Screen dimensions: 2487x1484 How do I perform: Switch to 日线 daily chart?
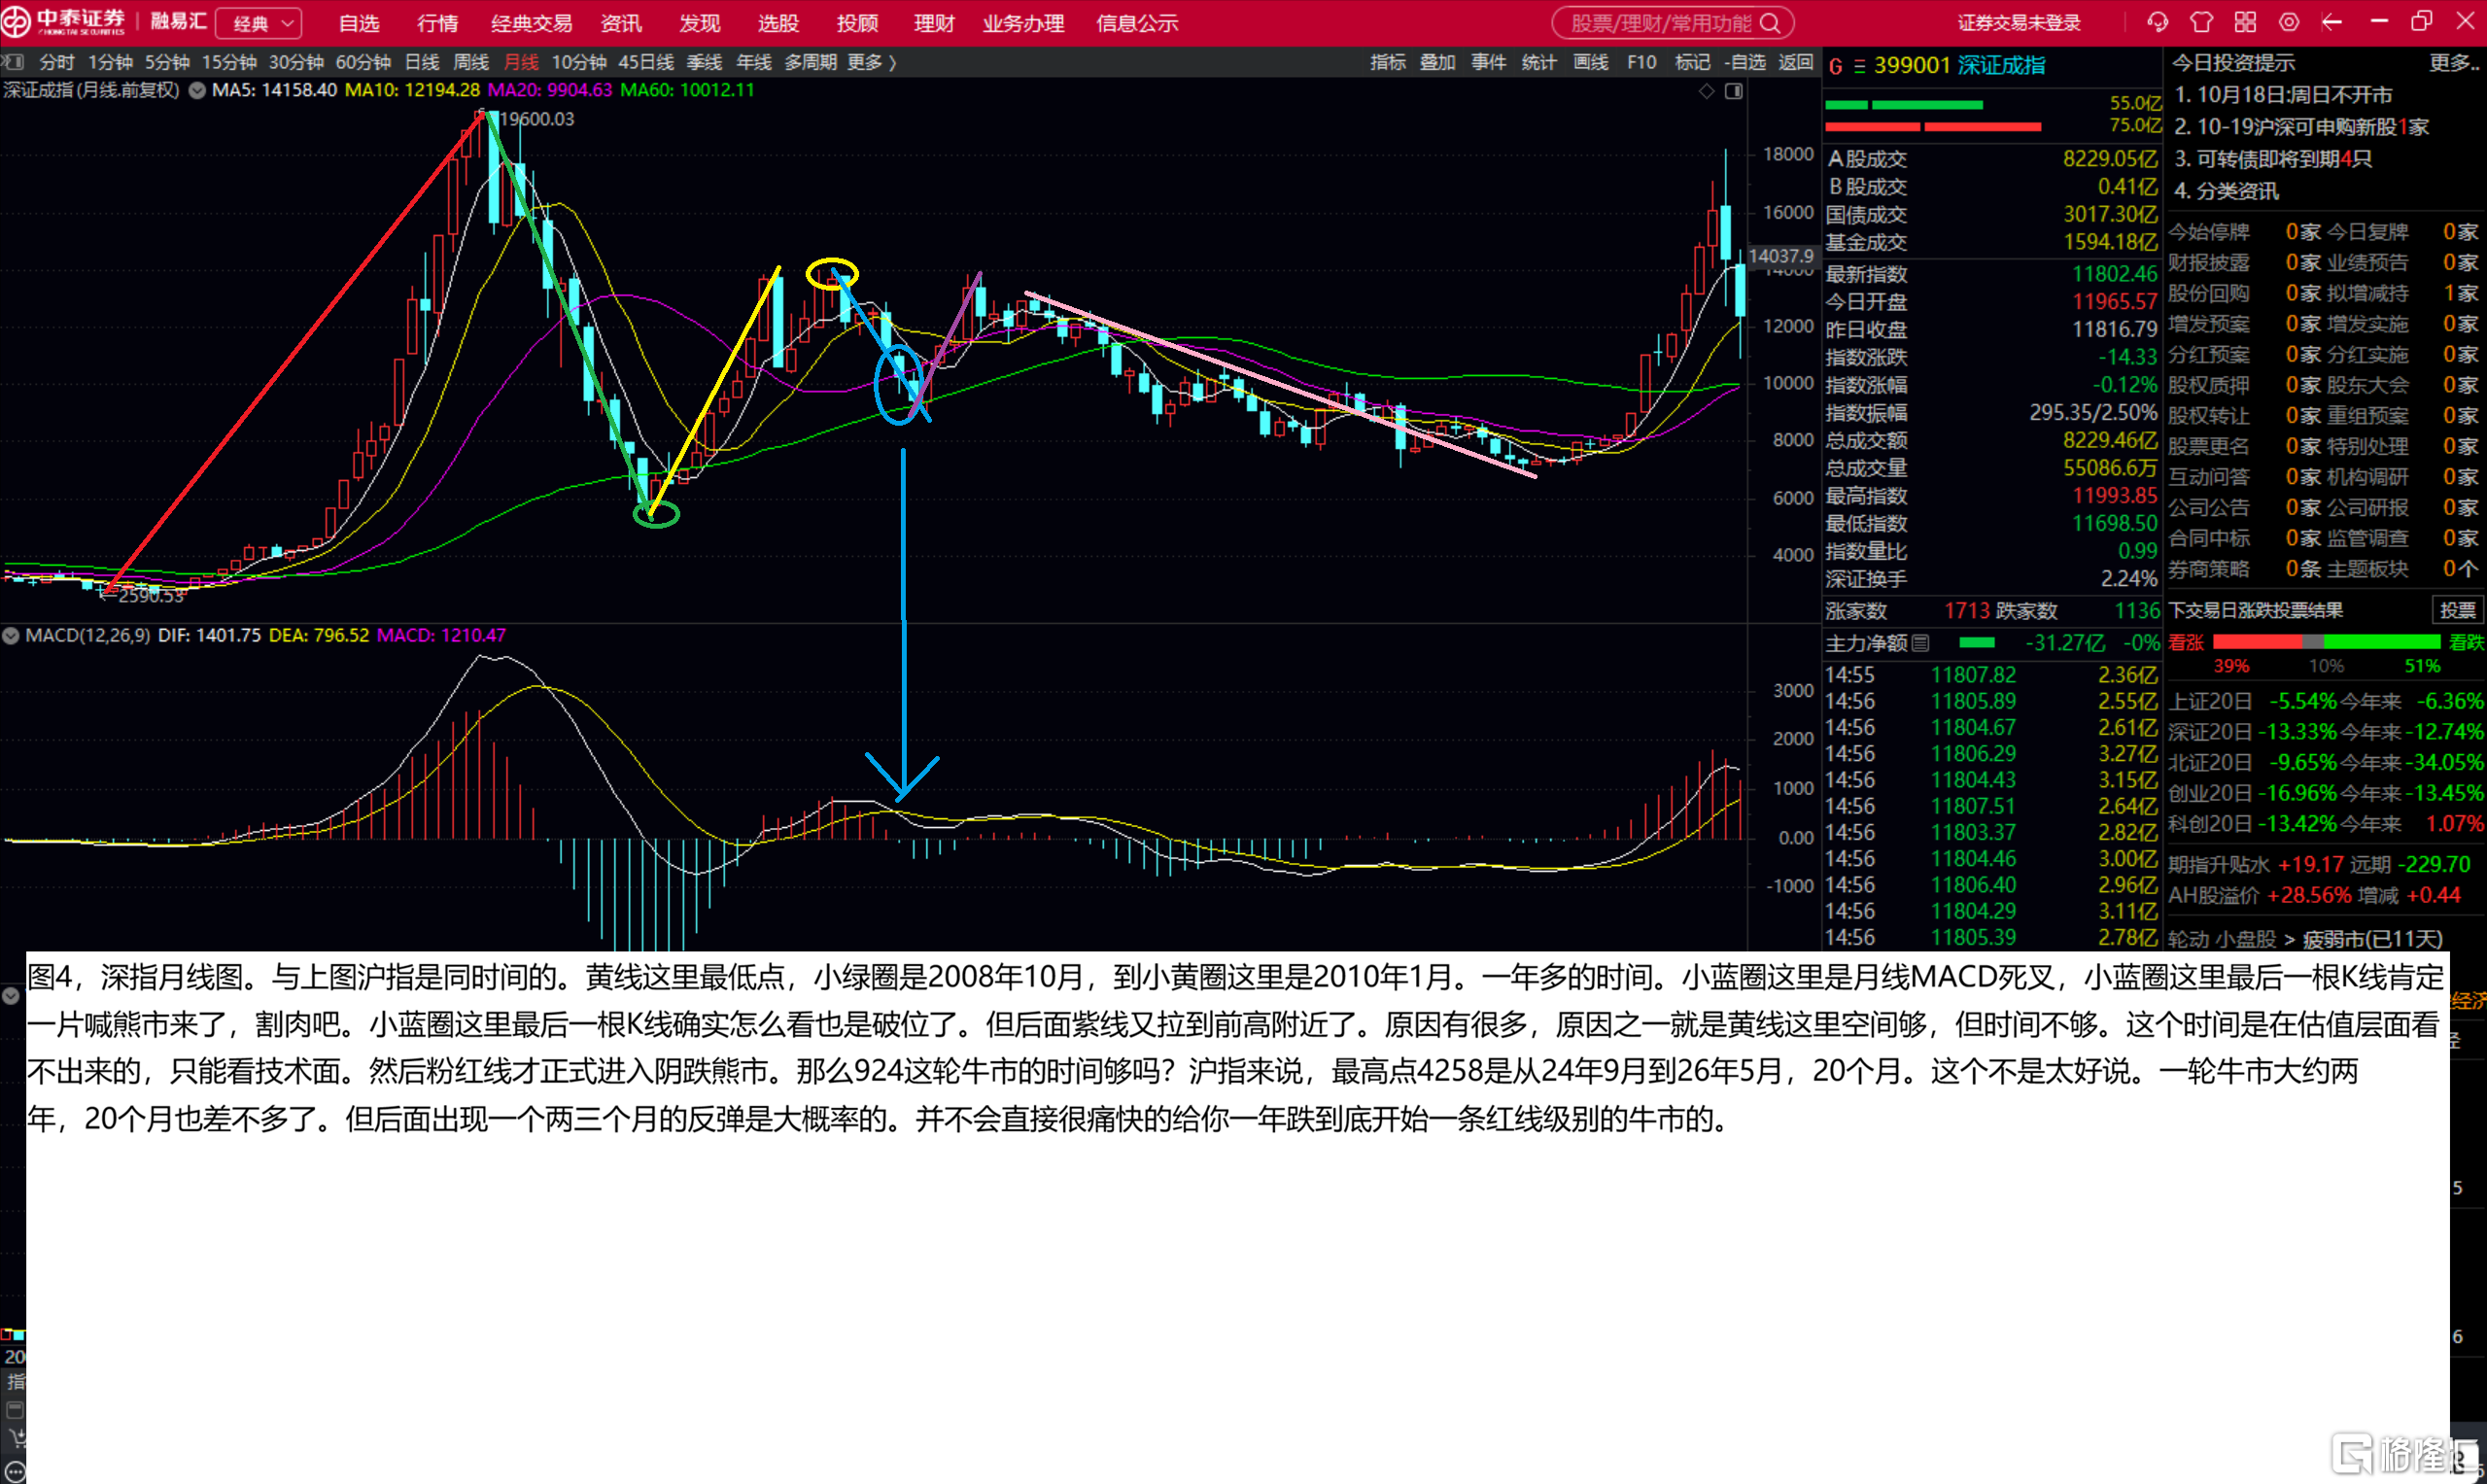coord(422,62)
